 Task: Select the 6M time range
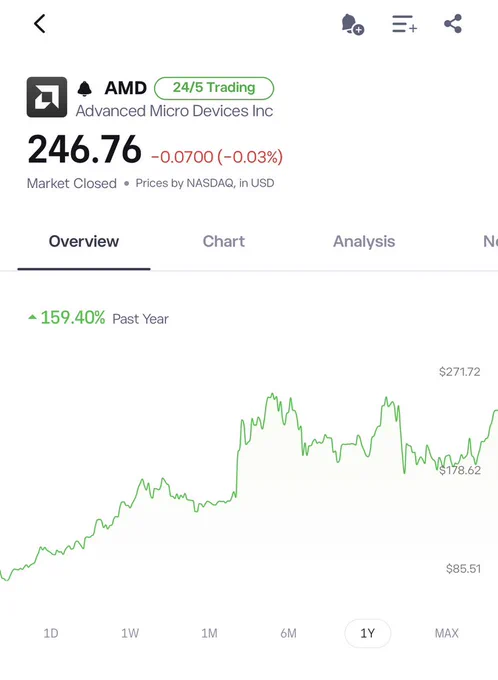[288, 634]
